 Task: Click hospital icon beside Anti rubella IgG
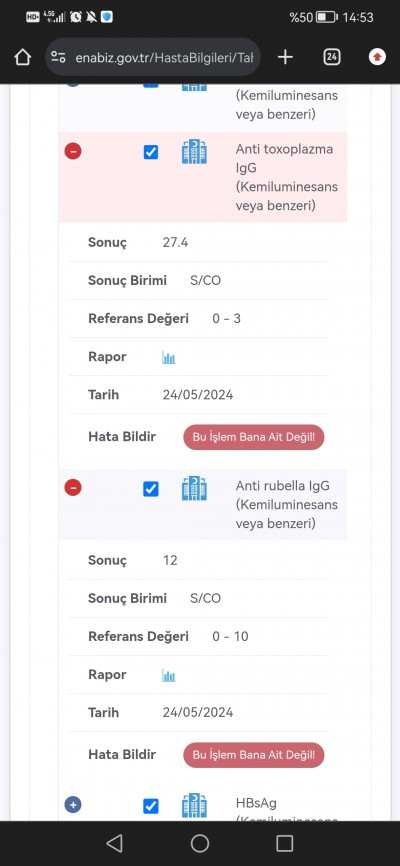click(x=194, y=488)
